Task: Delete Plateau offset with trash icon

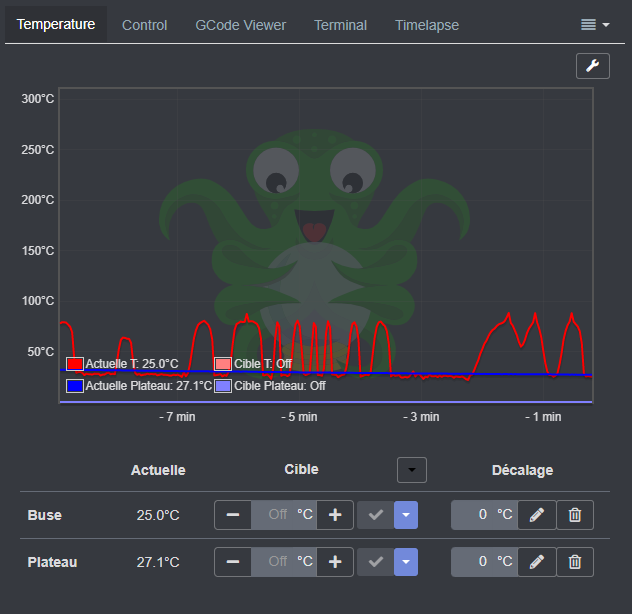Action: 575,562
